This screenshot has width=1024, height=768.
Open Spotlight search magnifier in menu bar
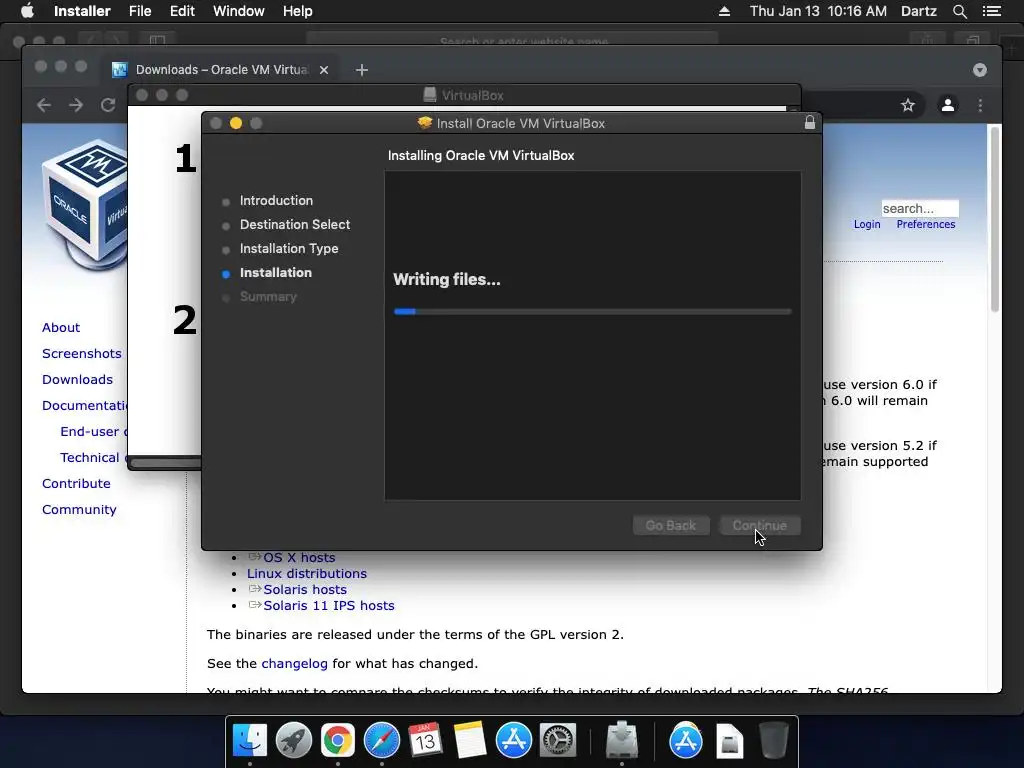[x=959, y=11]
